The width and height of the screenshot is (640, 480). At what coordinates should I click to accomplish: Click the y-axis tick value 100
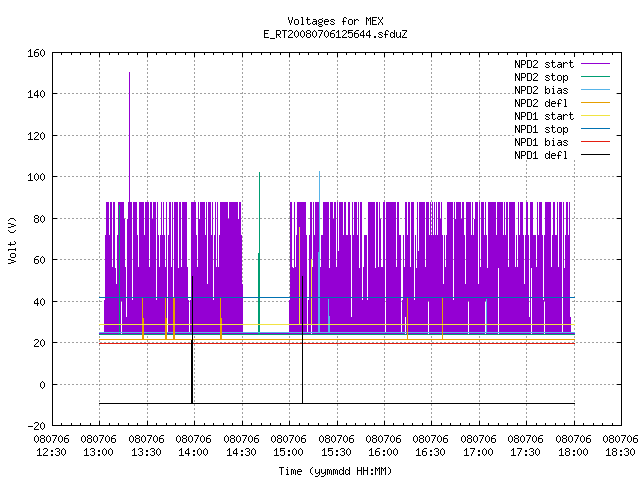(x=36, y=177)
